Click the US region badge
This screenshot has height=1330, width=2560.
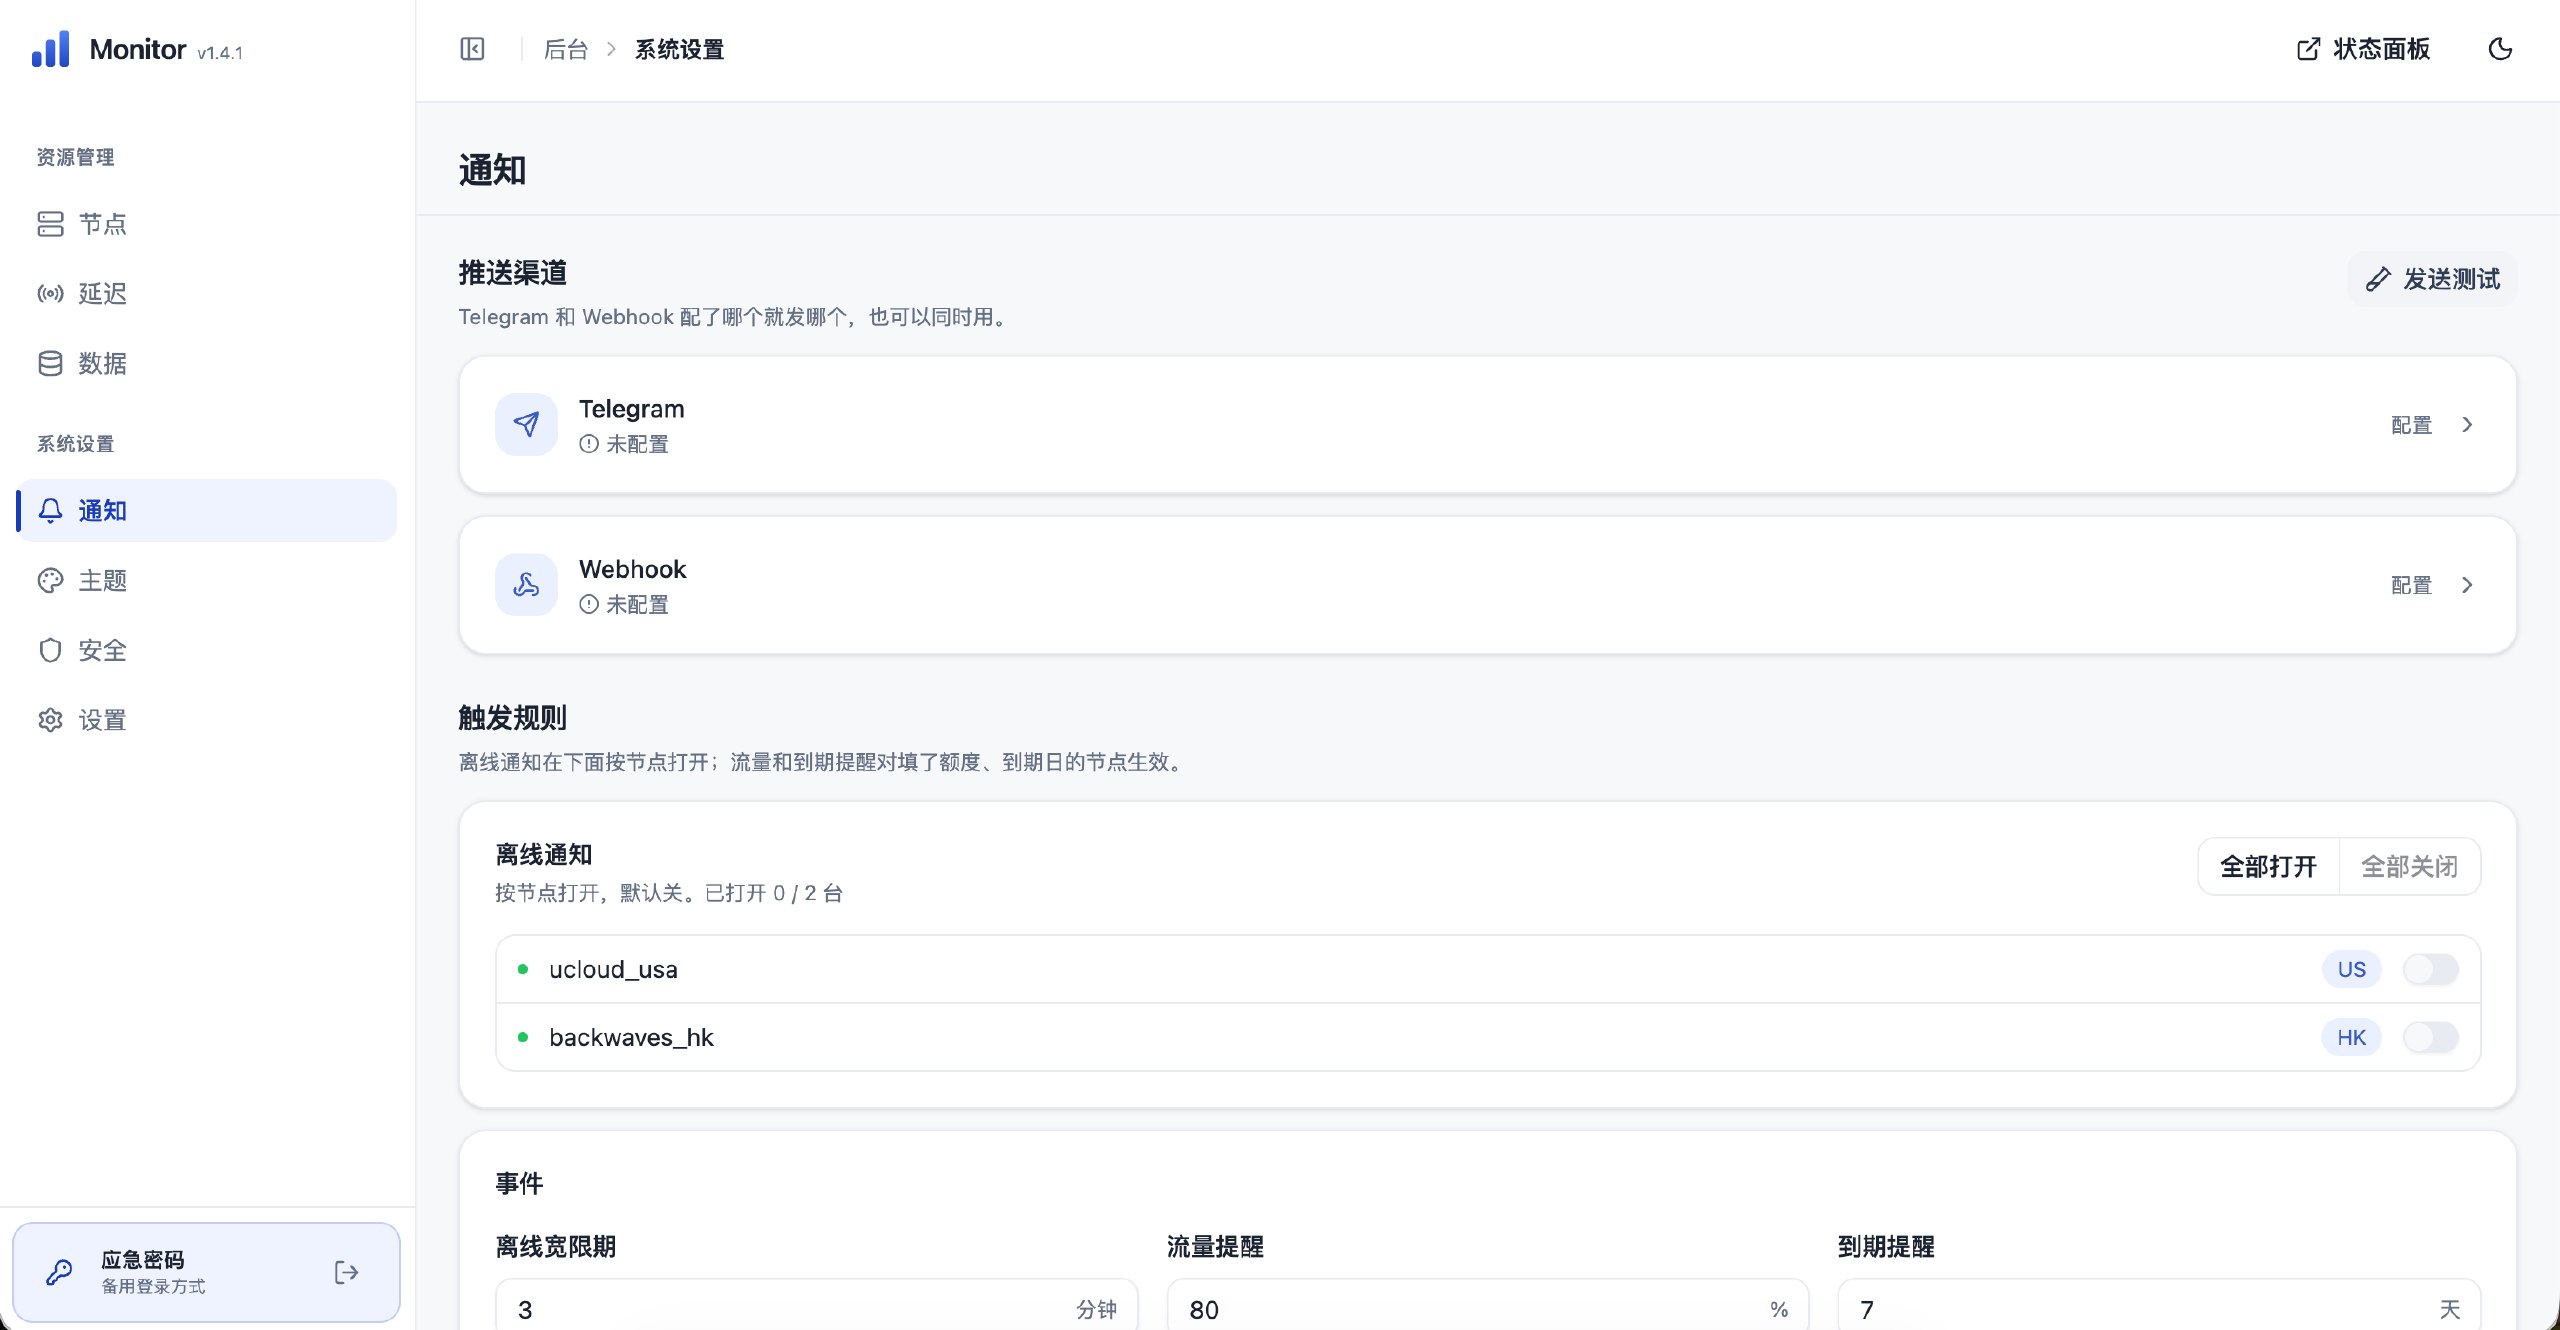coord(2351,969)
